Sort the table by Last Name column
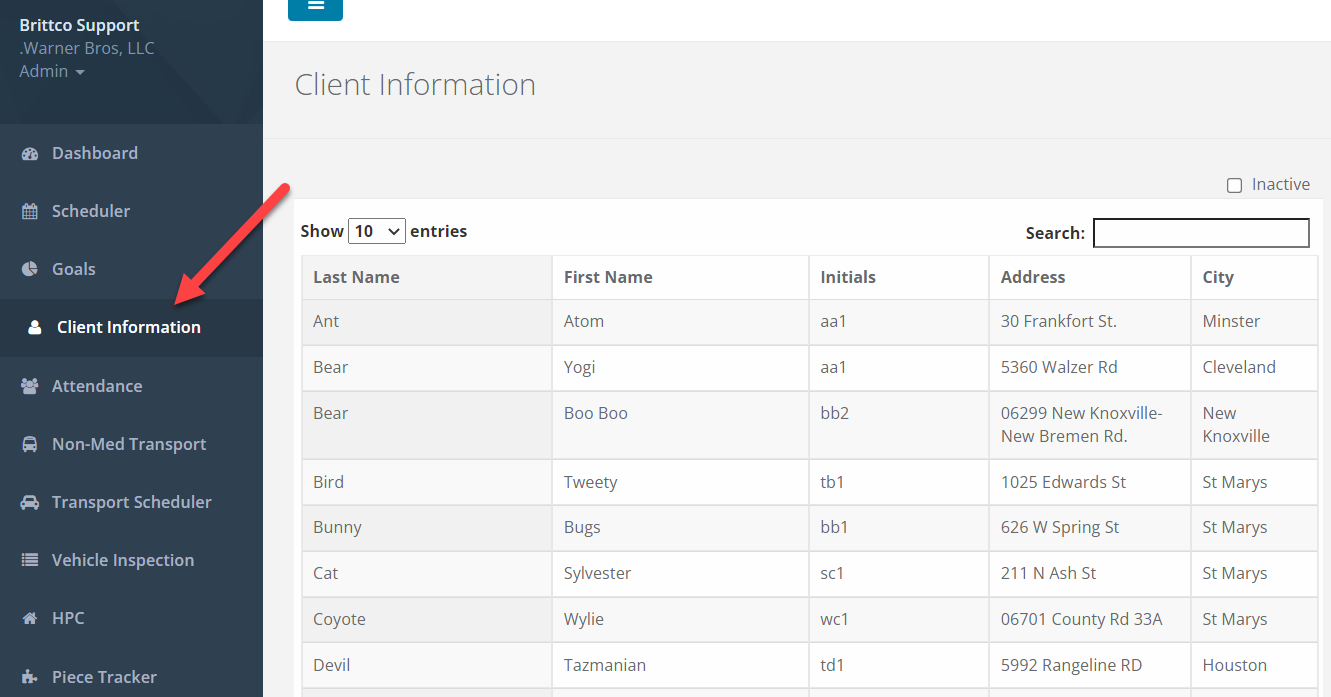Viewport: 1331px width, 697px height. pyautogui.click(x=356, y=277)
